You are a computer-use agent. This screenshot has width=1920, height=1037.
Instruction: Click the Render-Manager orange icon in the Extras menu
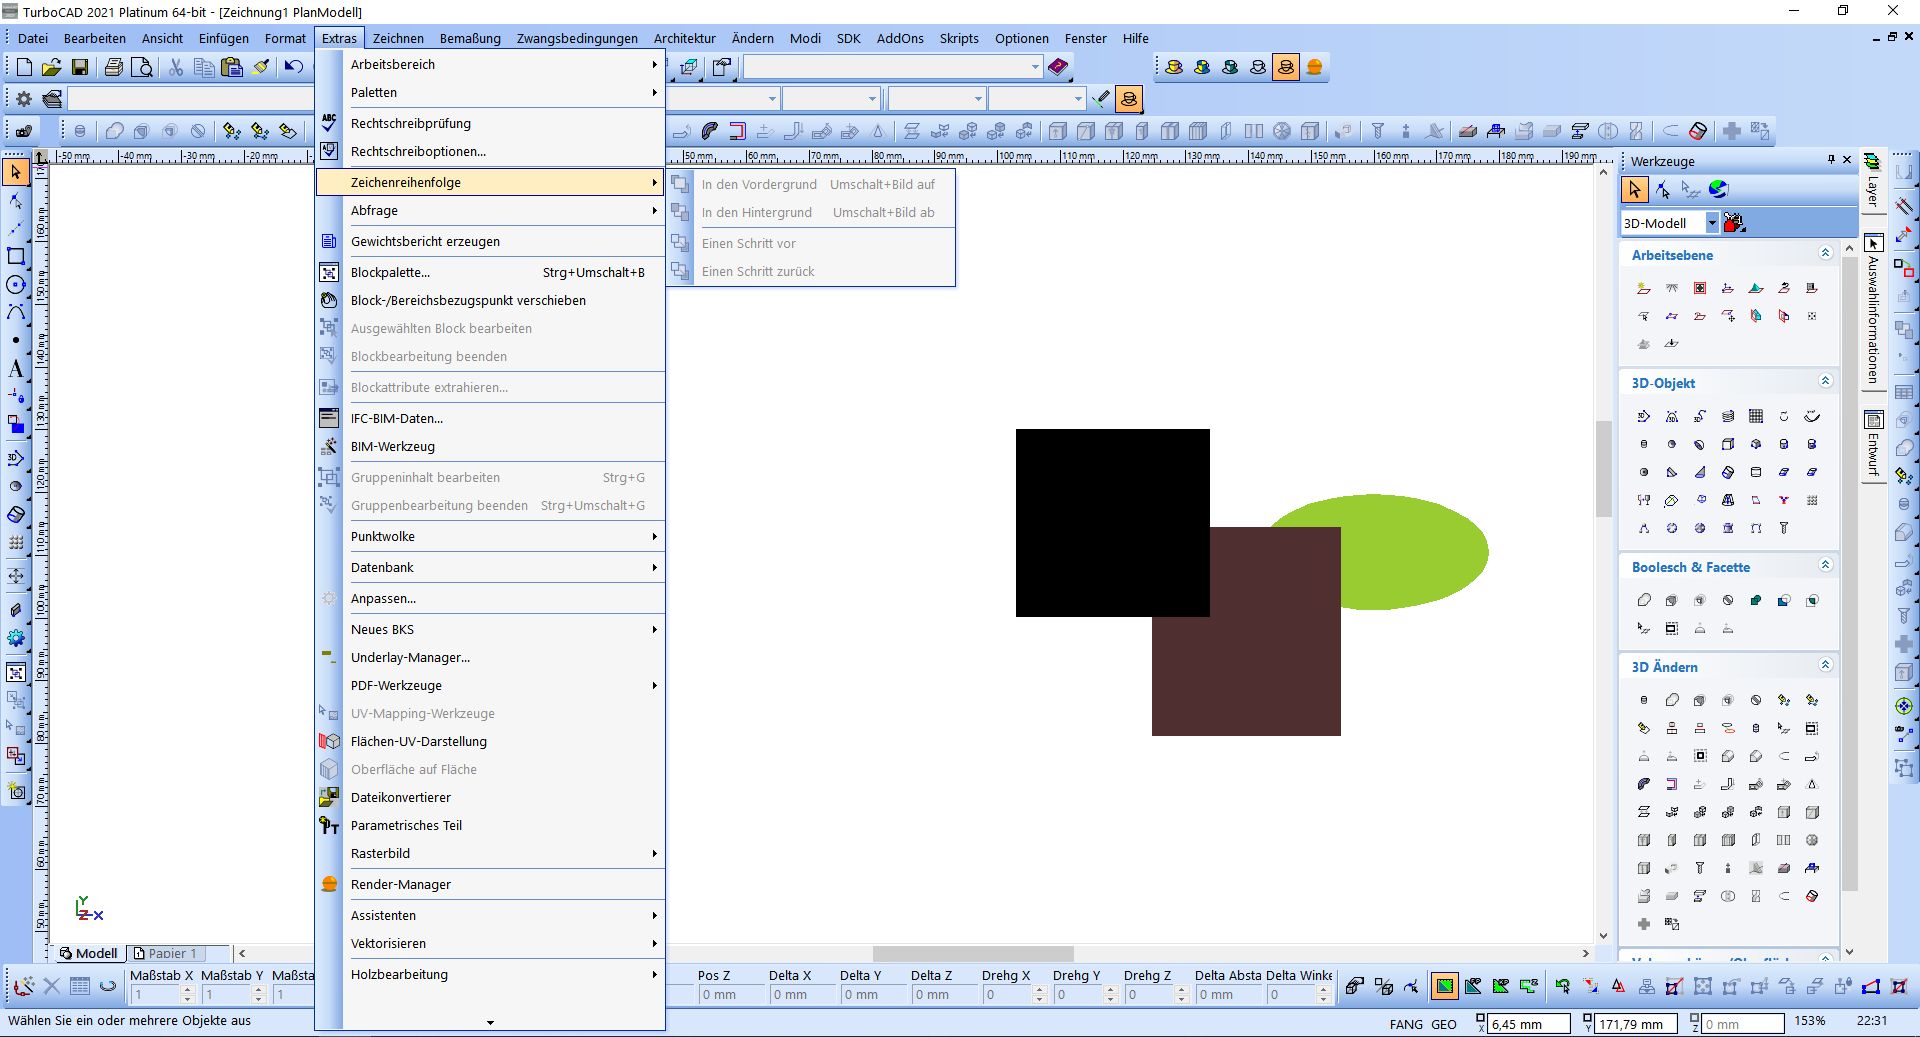pos(329,884)
